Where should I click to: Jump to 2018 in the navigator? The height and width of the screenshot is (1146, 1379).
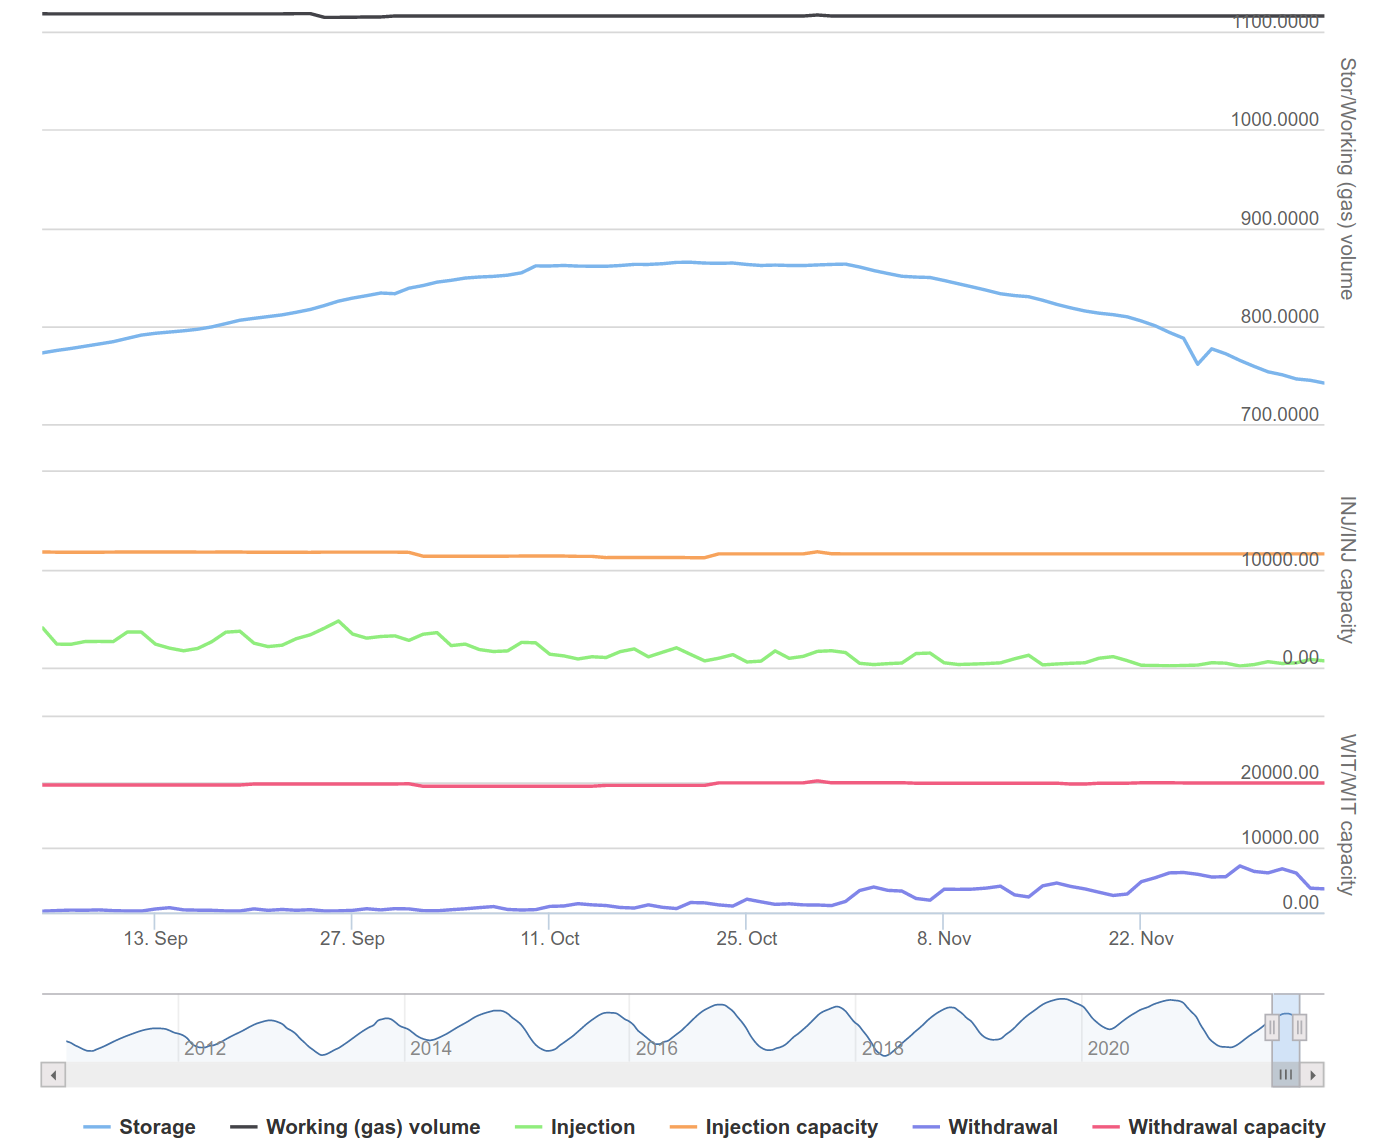pos(883,1048)
